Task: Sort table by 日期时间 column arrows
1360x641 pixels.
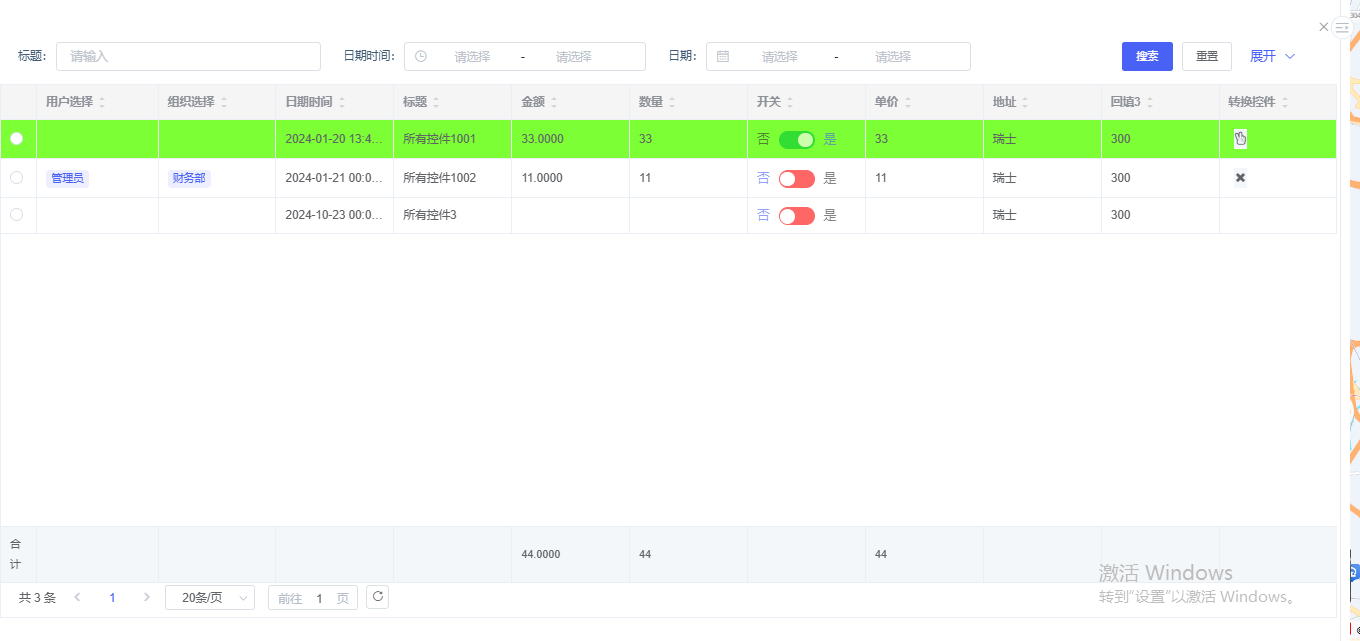Action: (x=342, y=102)
